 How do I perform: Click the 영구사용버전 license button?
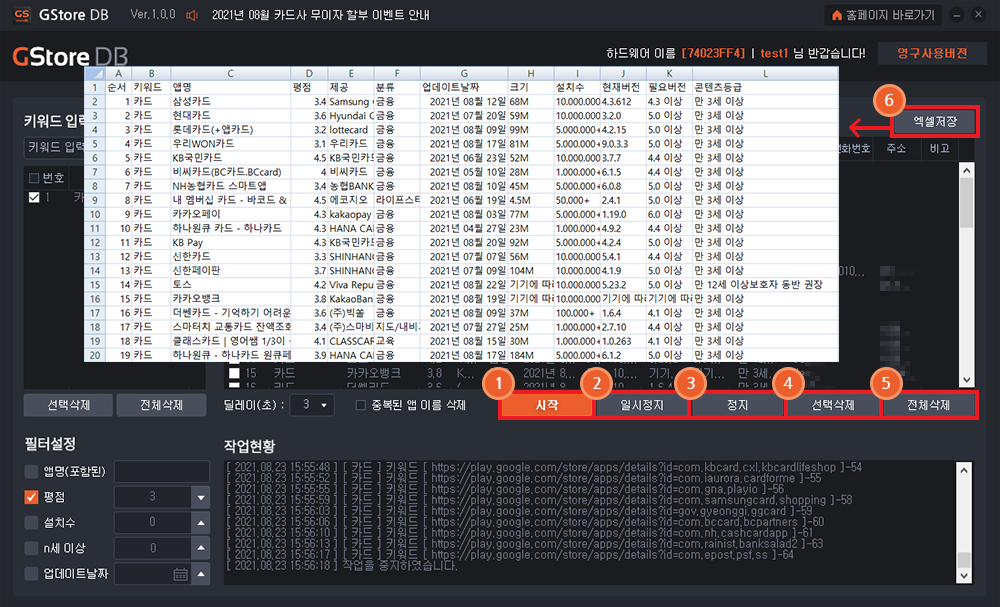tap(932, 53)
